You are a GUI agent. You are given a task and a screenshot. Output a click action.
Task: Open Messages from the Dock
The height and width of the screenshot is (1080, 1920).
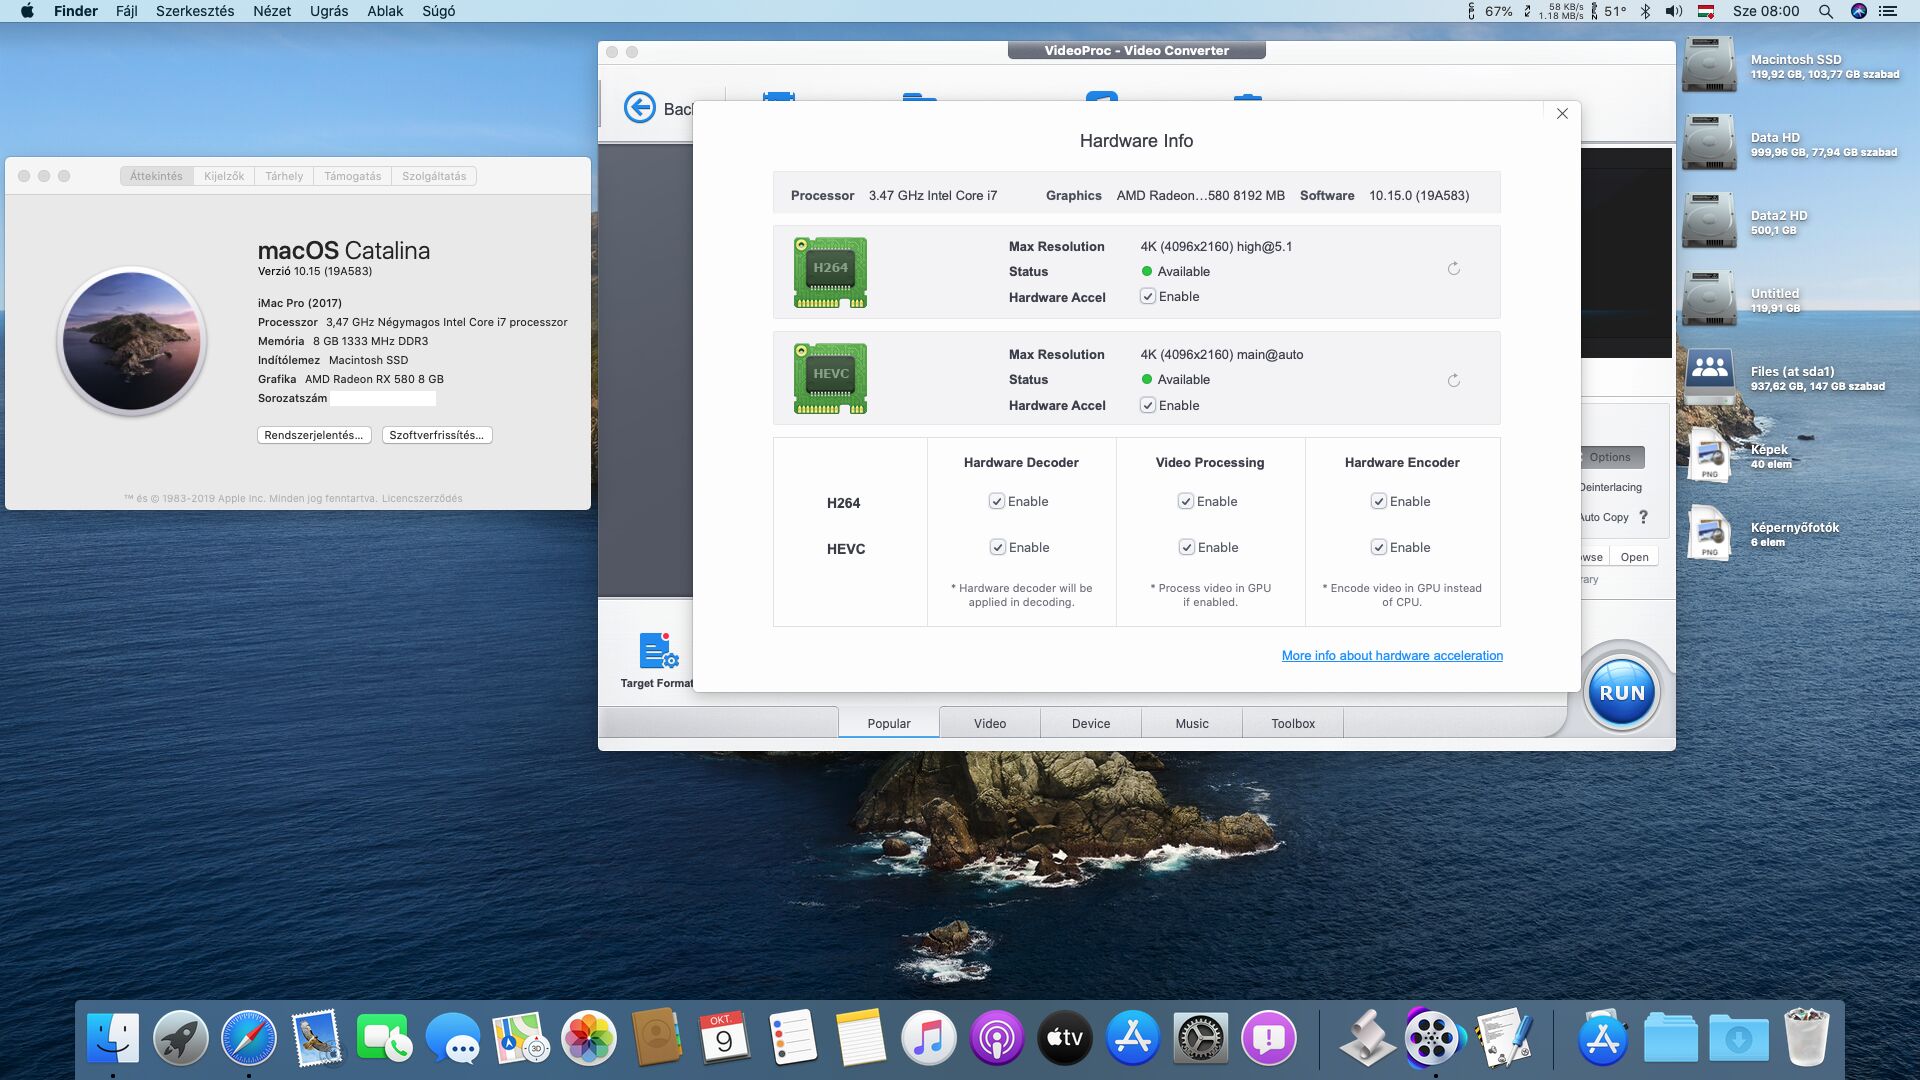(x=452, y=1038)
